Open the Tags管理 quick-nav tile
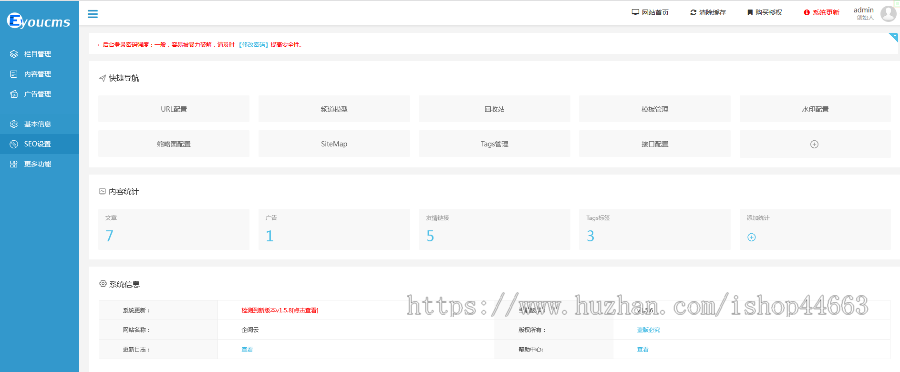 point(494,144)
